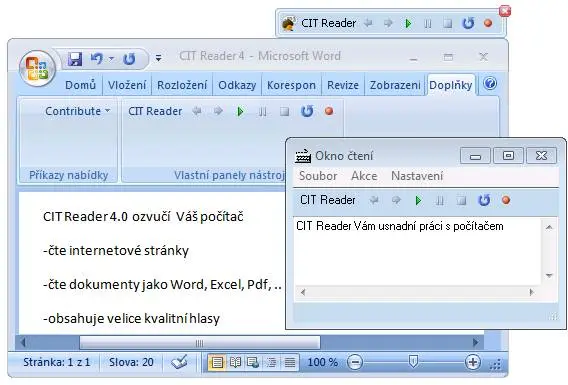This screenshot has width=568, height=385.
Task: Stop reading in the Okno čtení CIT Reader toolbar
Action: 461,200
